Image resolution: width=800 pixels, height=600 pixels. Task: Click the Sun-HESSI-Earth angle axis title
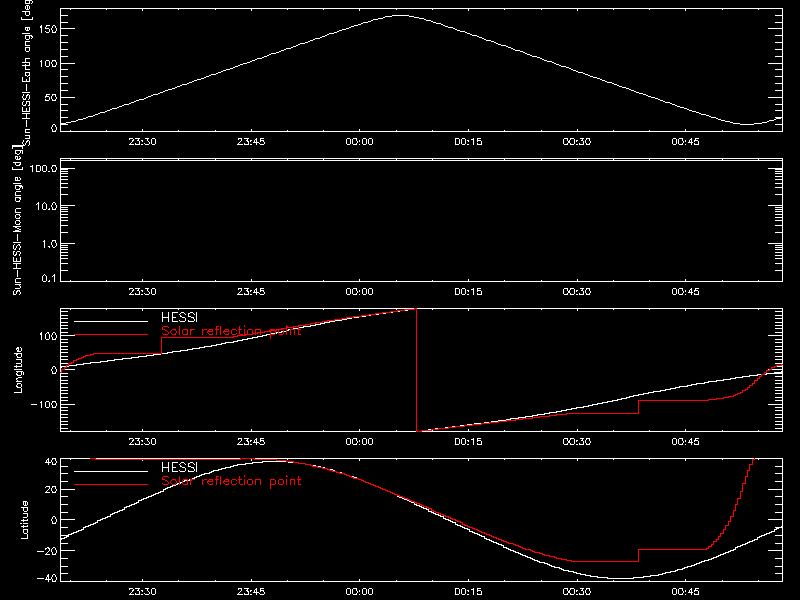coord(27,72)
